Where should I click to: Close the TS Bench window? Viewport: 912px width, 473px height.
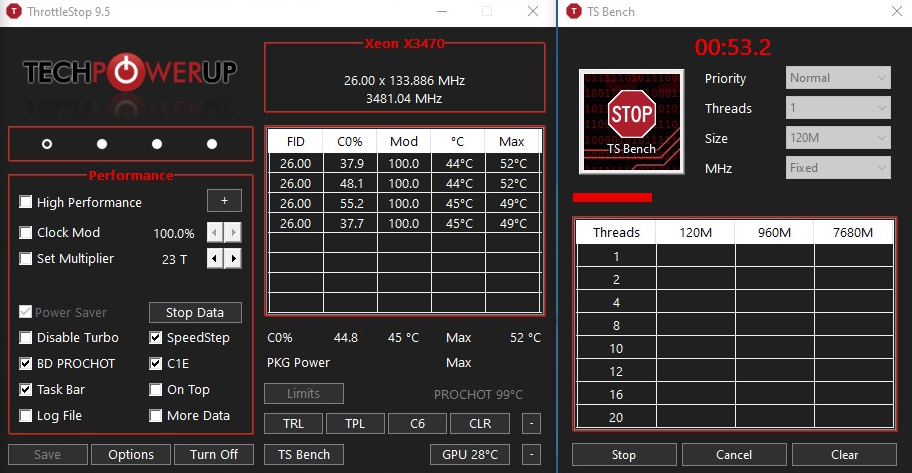pos(896,12)
